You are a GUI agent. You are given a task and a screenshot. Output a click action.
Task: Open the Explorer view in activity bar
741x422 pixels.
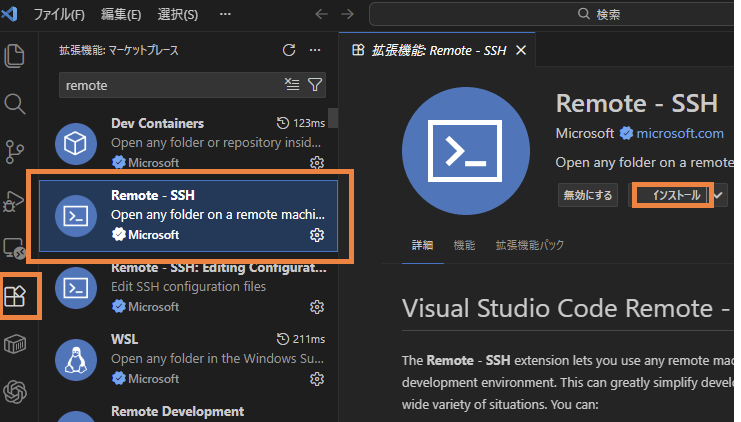pos(14,56)
